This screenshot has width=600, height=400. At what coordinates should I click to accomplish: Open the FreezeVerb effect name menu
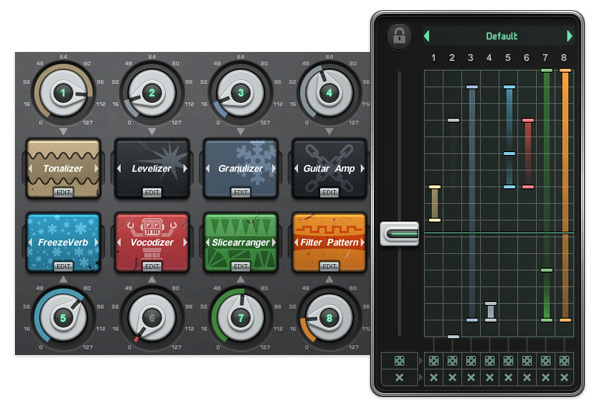pyautogui.click(x=63, y=242)
